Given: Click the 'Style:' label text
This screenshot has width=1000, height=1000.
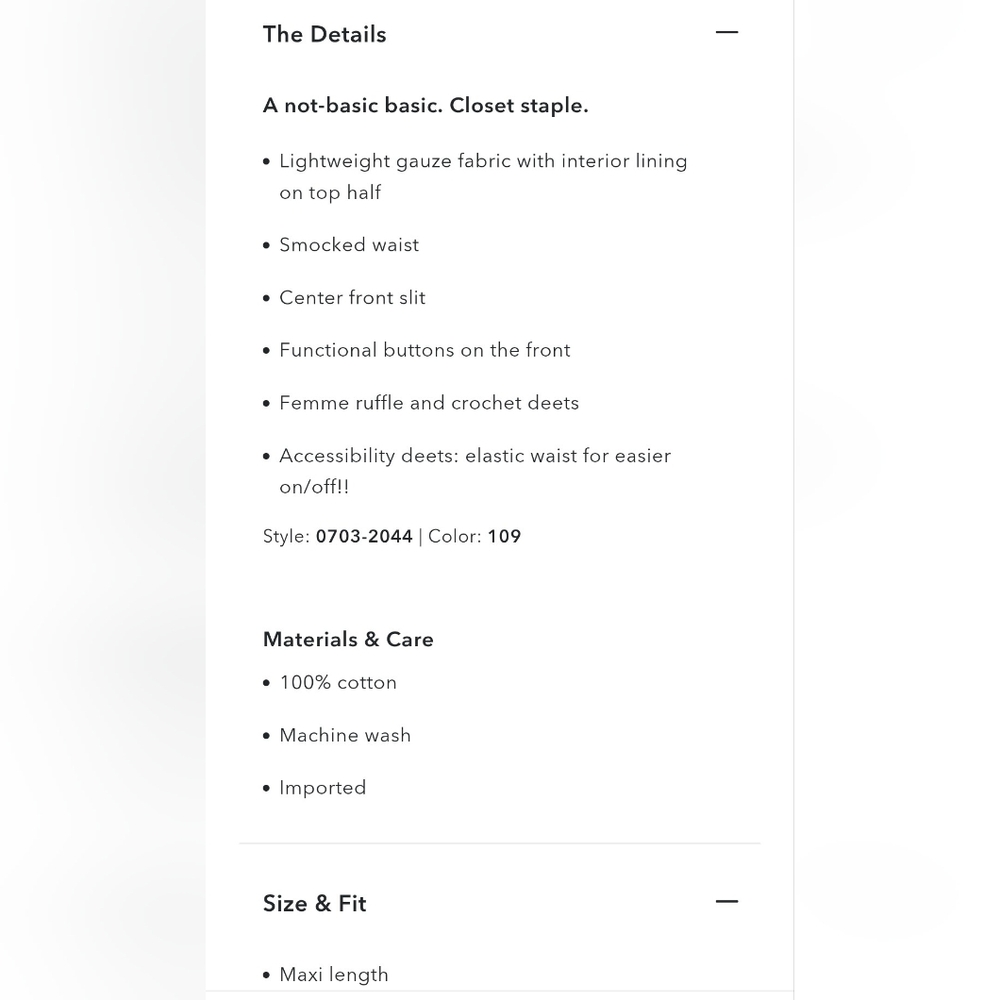Looking at the screenshot, I should (x=286, y=536).
